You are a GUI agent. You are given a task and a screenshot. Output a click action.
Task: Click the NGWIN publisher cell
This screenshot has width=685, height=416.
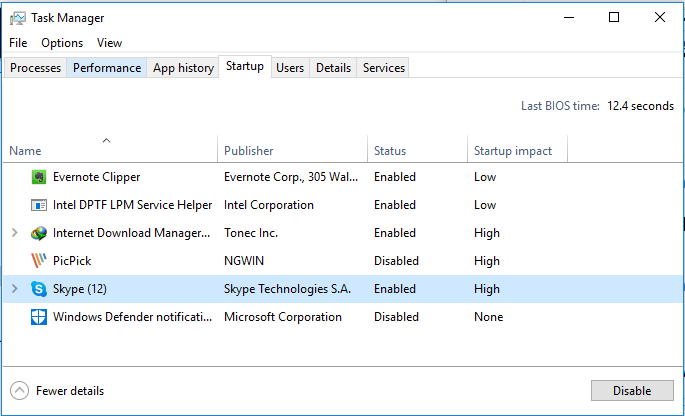pyautogui.click(x=244, y=261)
